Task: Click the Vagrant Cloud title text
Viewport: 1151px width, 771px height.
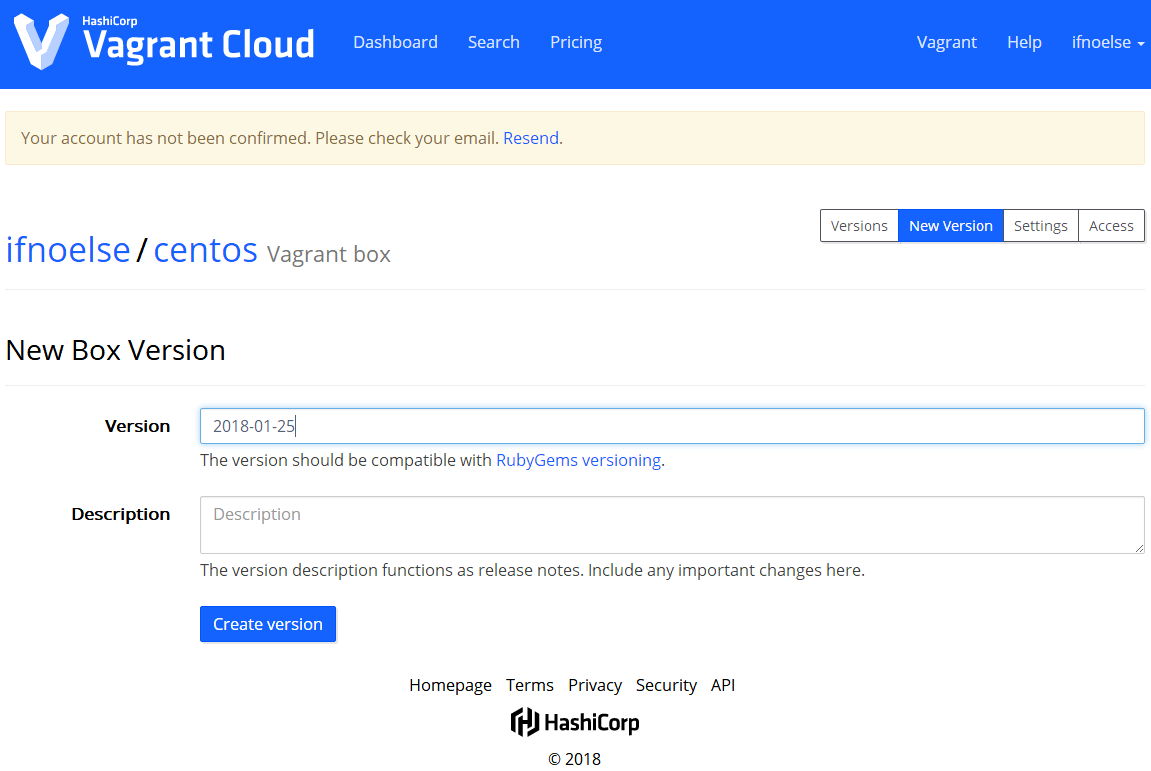Action: [199, 45]
